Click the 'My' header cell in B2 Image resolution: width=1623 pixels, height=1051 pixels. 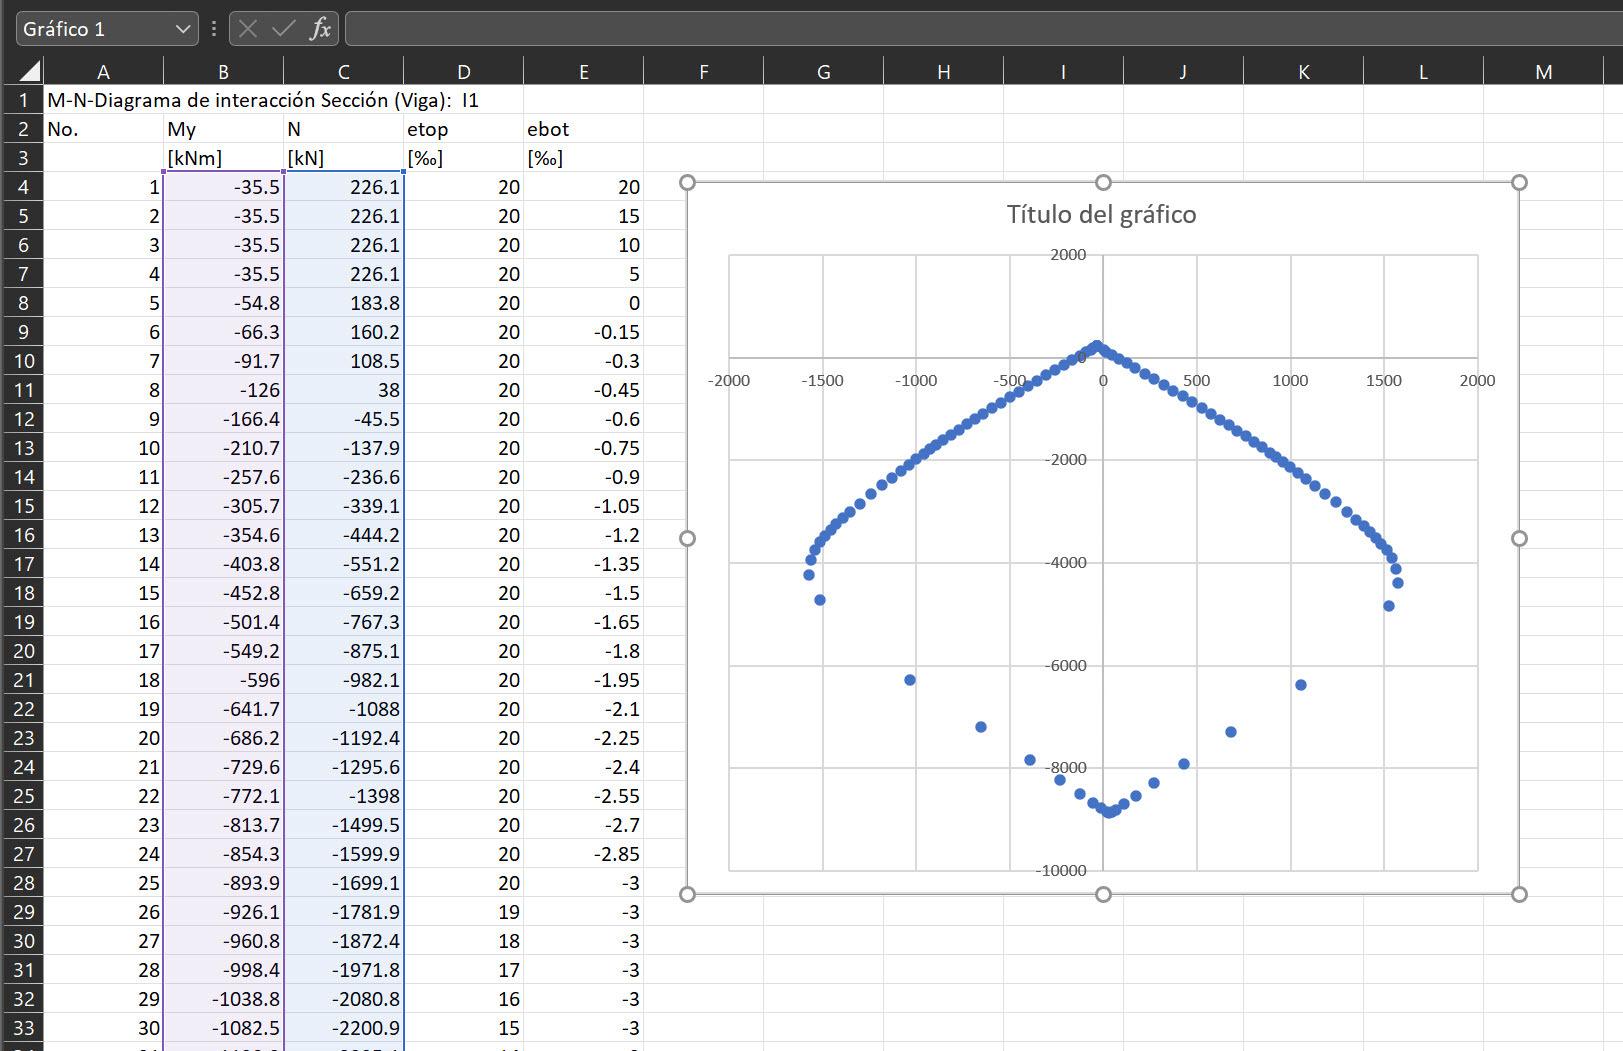223,129
